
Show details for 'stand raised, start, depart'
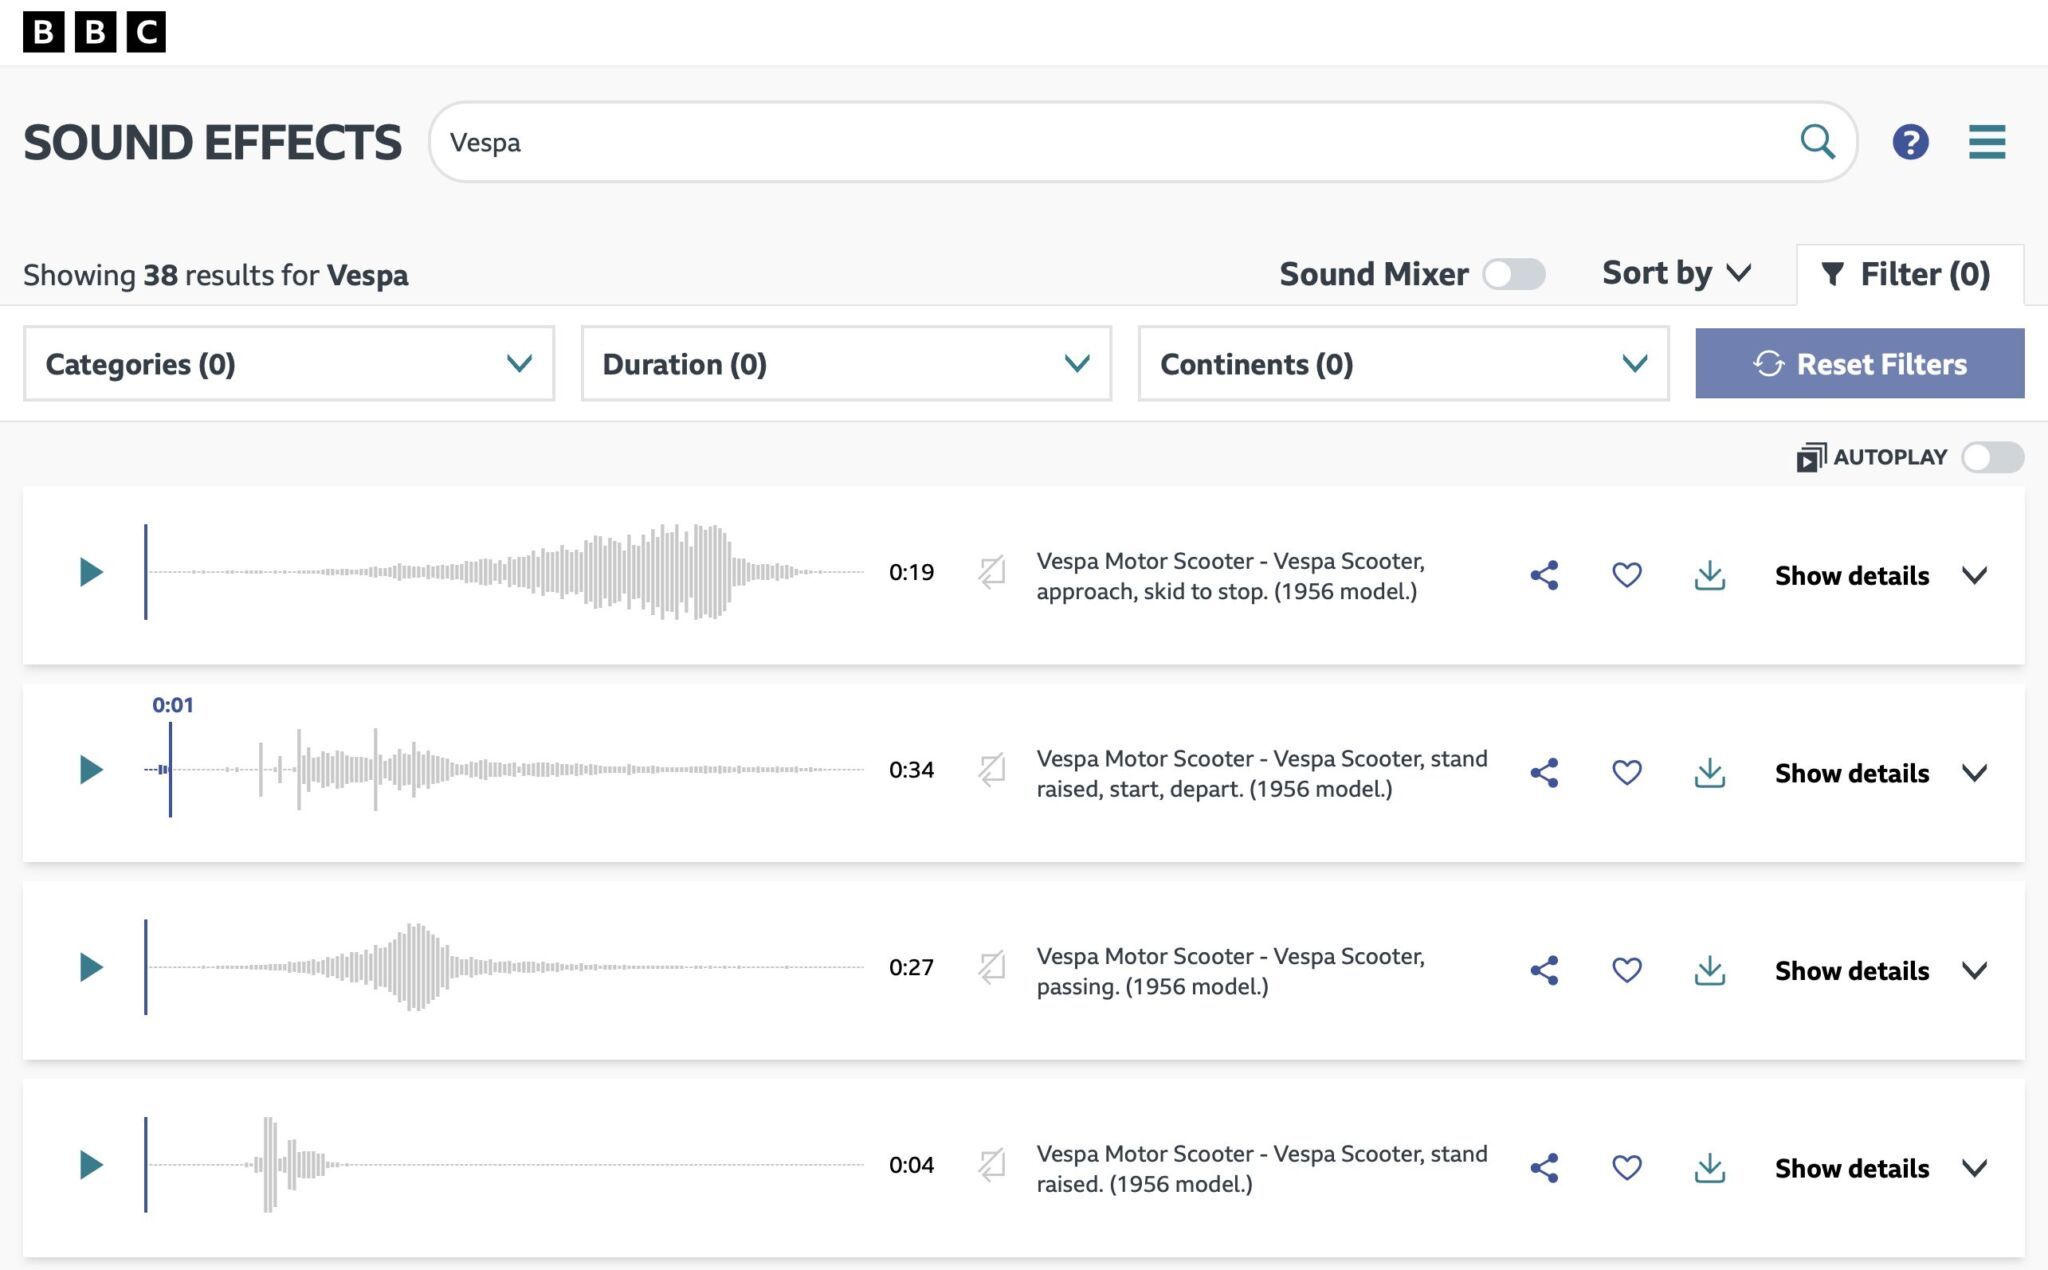[x=1881, y=774]
